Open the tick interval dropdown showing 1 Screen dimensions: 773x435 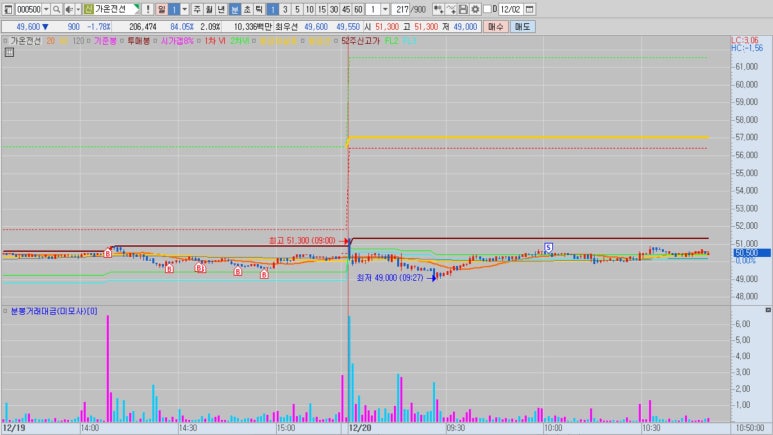385,9
